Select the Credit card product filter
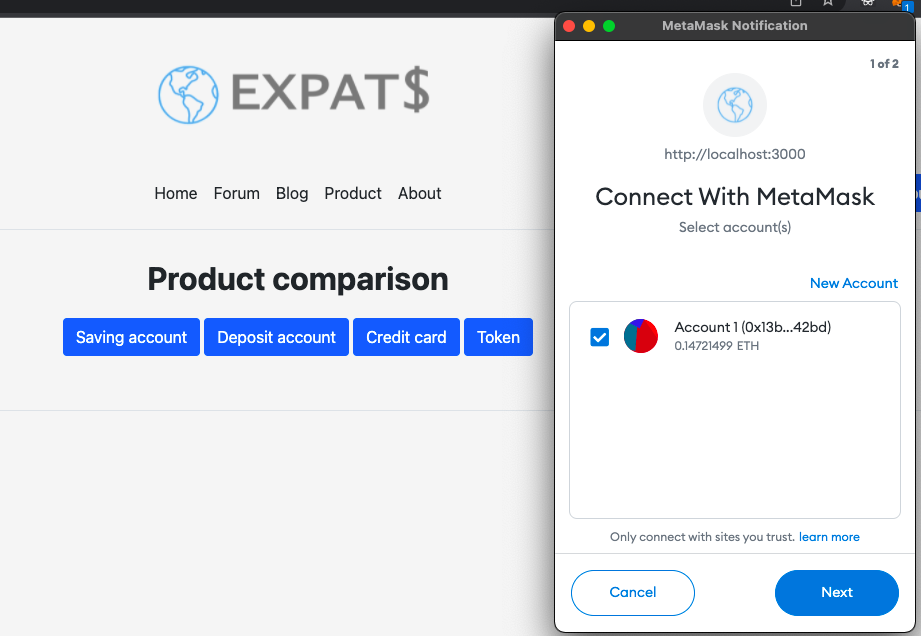The height and width of the screenshot is (636, 921). pyautogui.click(x=406, y=337)
